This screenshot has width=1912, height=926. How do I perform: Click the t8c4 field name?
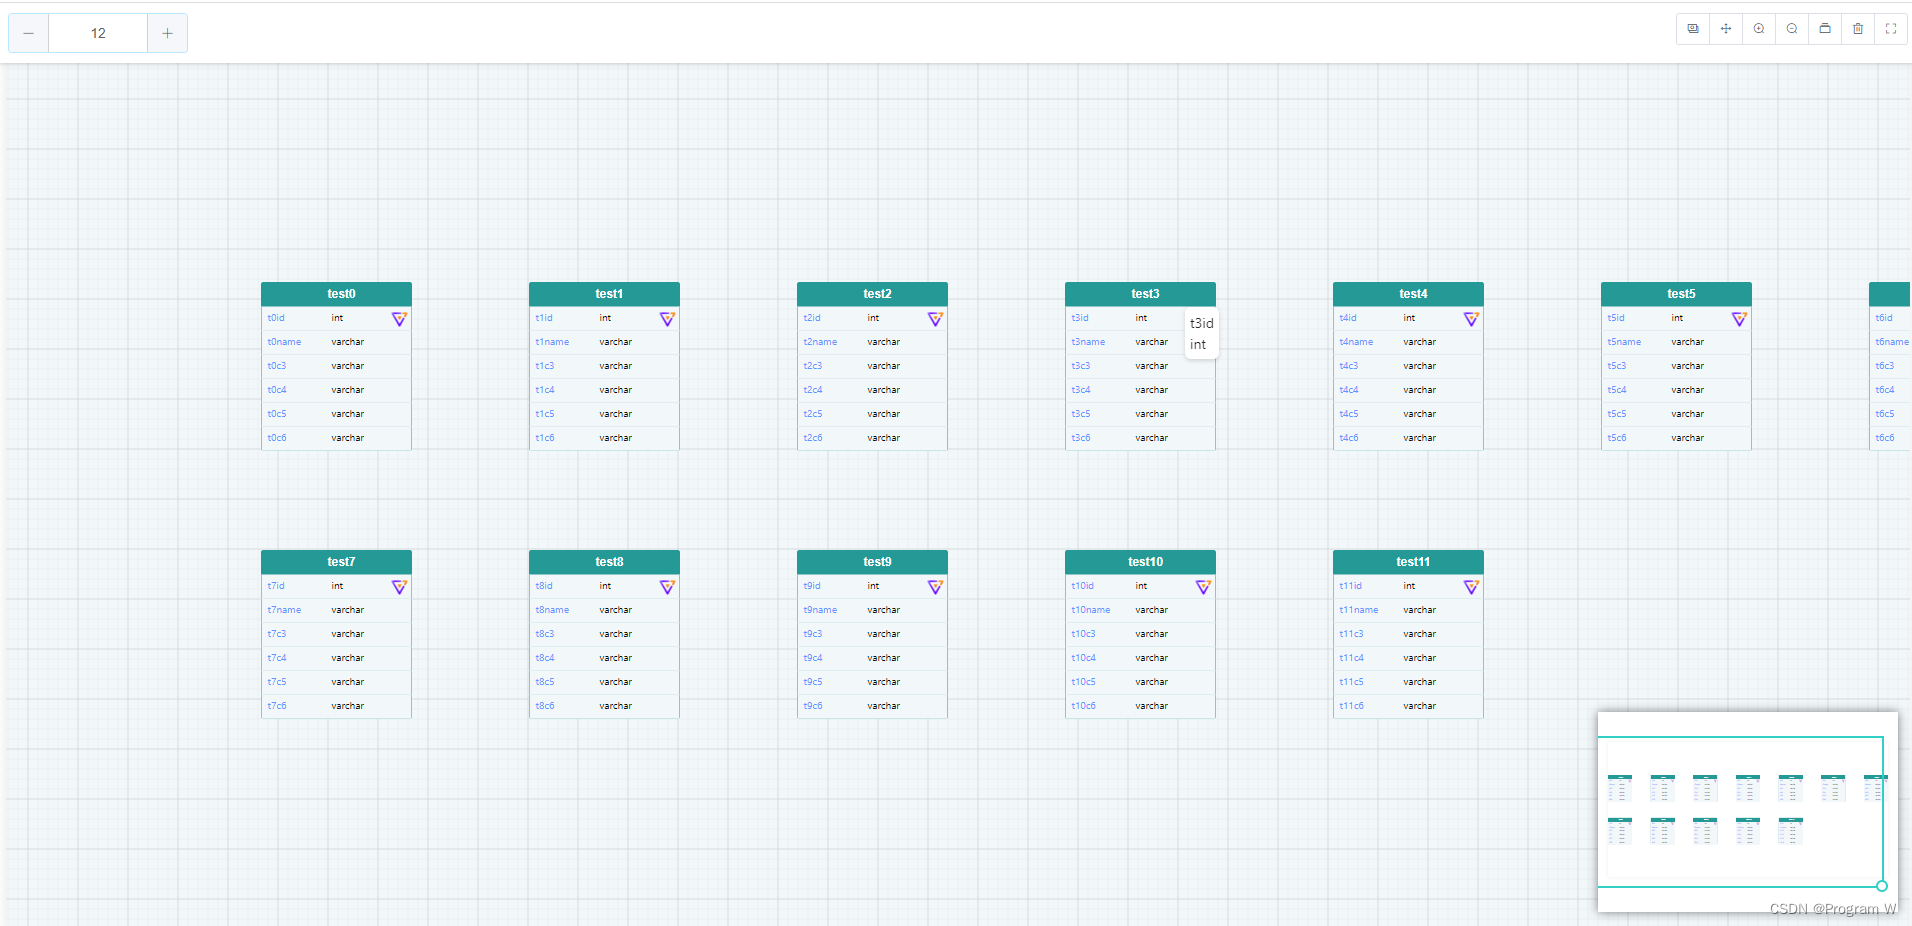point(545,658)
